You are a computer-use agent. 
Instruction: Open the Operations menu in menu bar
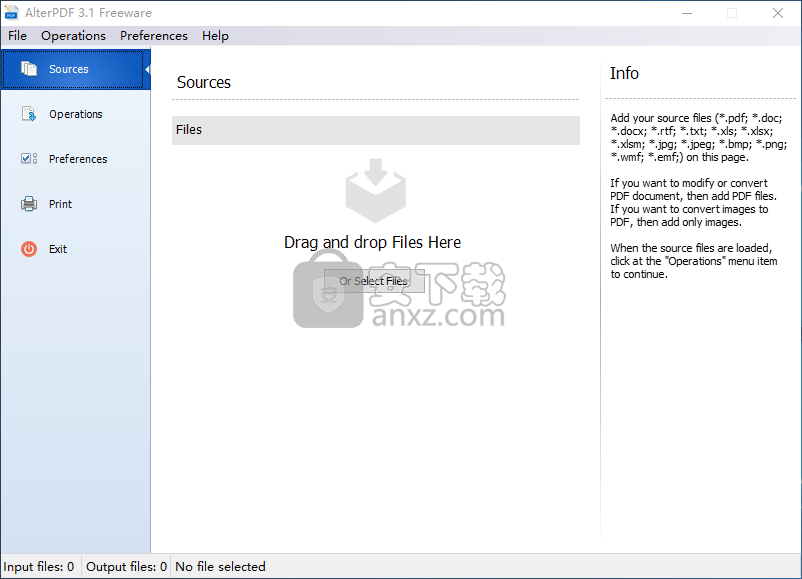pos(73,36)
